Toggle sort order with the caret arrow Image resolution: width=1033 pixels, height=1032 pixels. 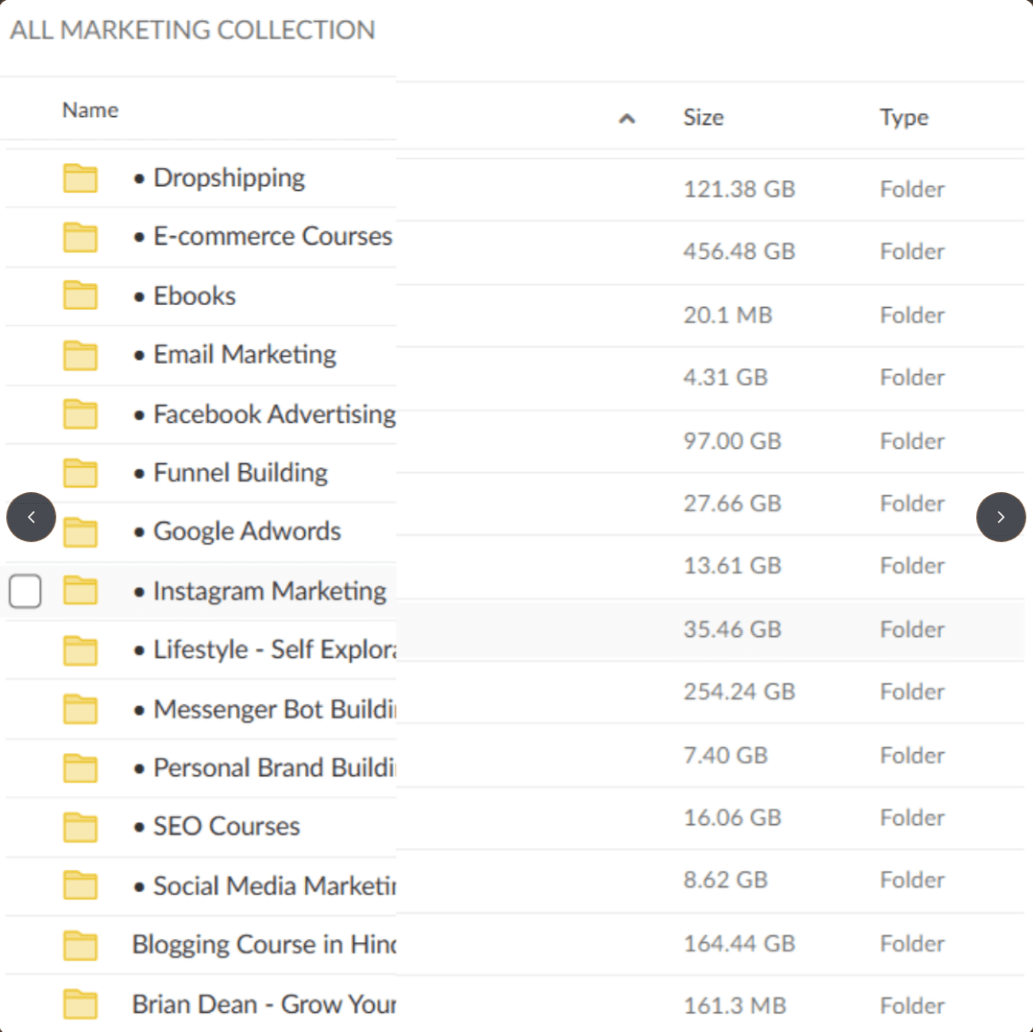click(x=627, y=119)
